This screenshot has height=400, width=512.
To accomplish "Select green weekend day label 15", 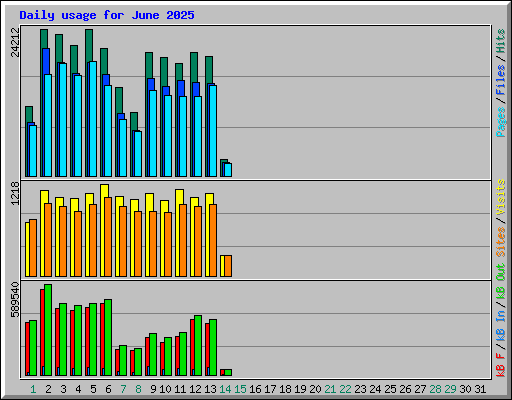I will pyautogui.click(x=240, y=389).
